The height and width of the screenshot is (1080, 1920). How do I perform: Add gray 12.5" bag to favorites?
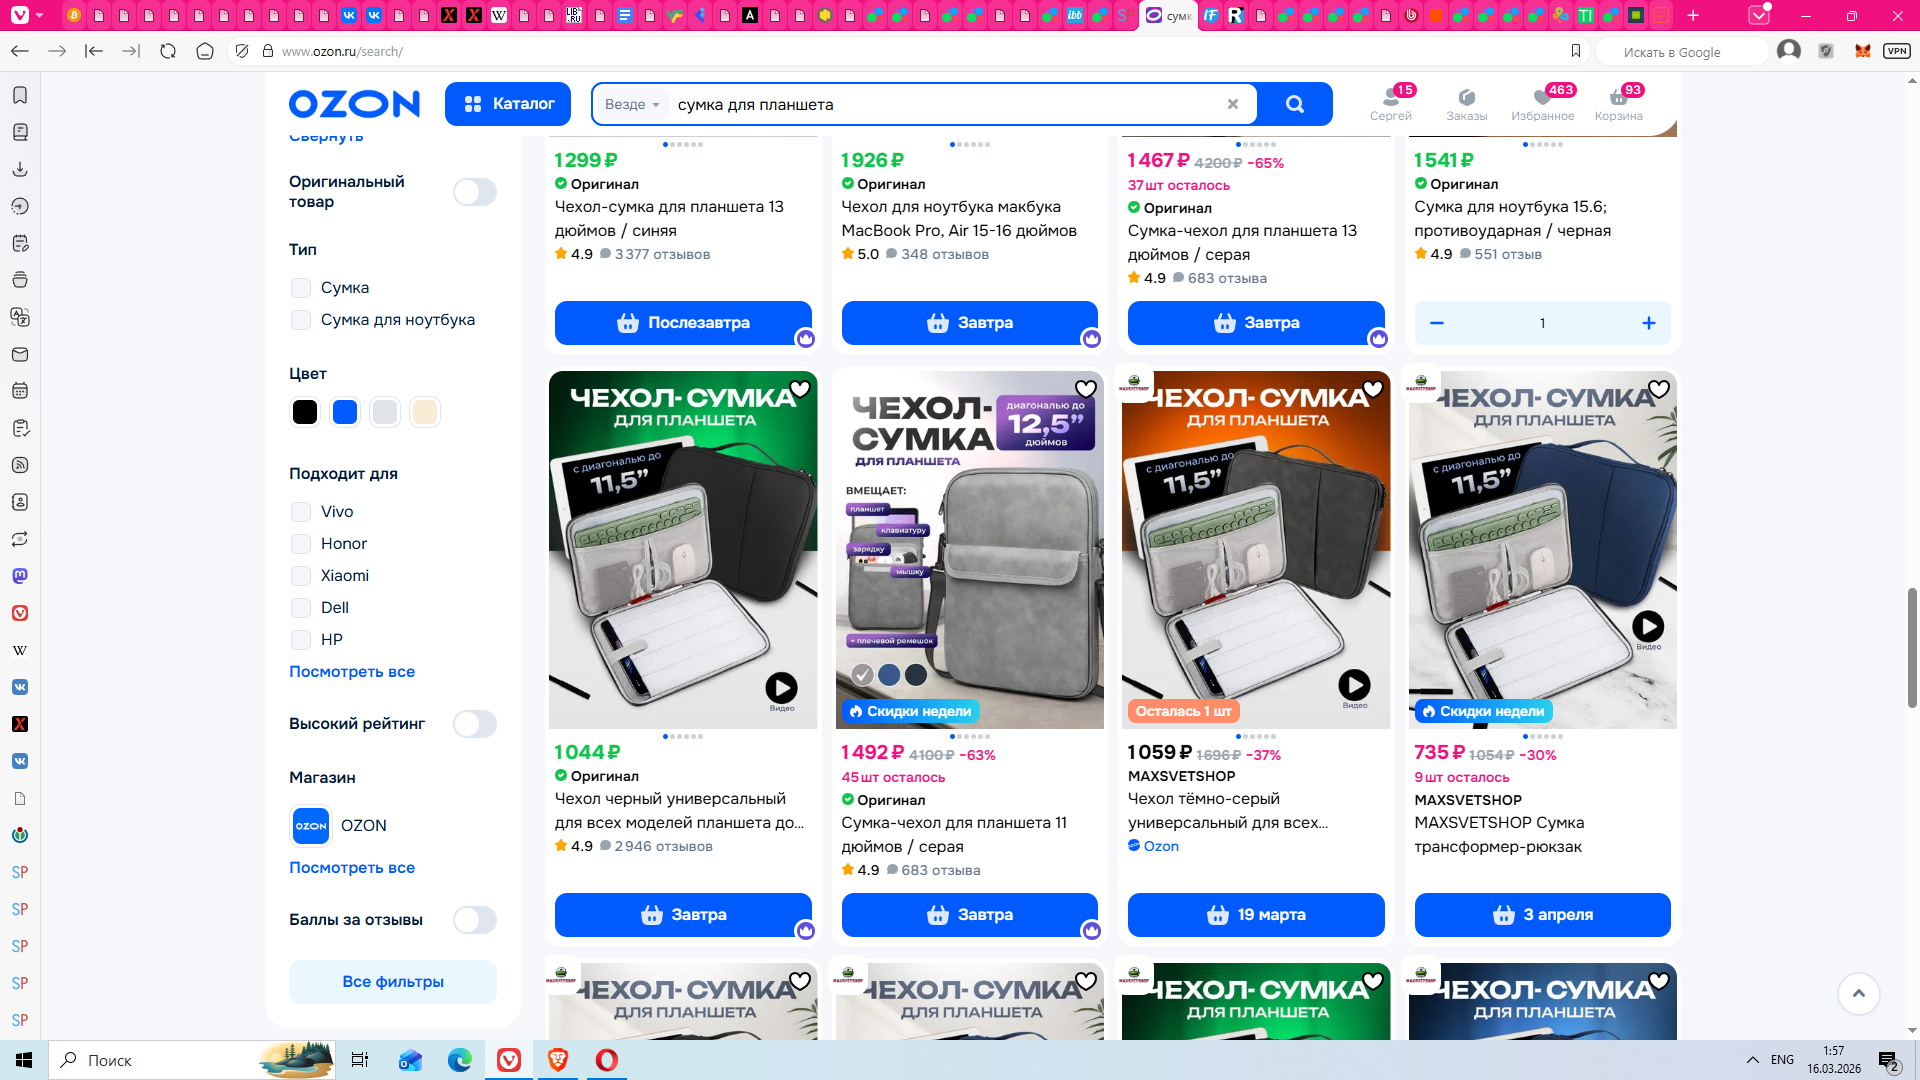click(x=1085, y=389)
